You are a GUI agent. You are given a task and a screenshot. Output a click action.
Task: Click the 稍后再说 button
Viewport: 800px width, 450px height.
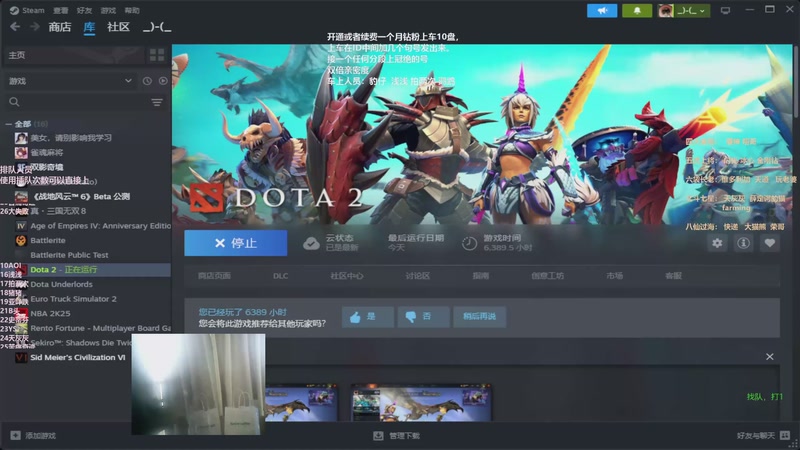click(x=479, y=317)
